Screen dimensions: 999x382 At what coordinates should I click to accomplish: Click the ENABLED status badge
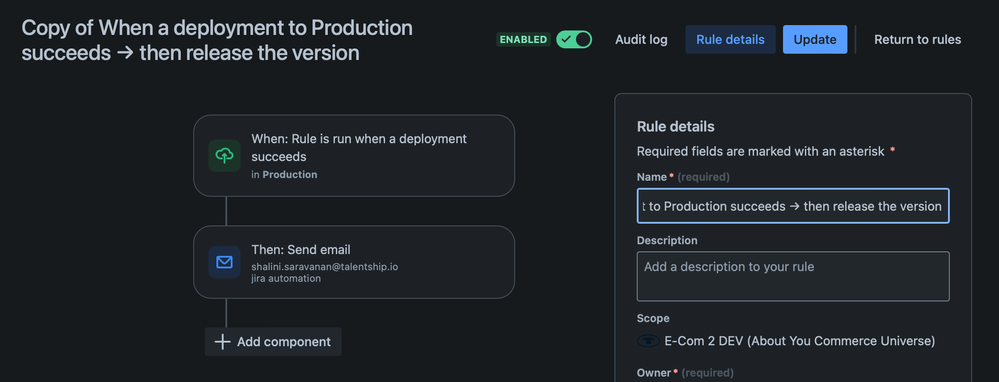[523, 39]
